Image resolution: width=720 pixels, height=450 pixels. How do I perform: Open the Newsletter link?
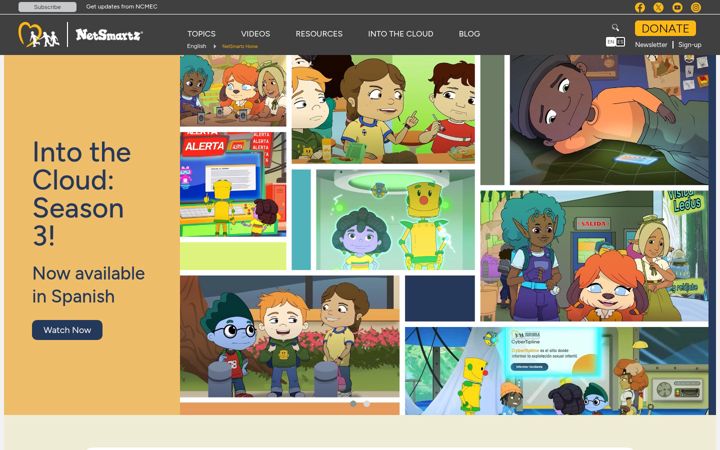[651, 45]
